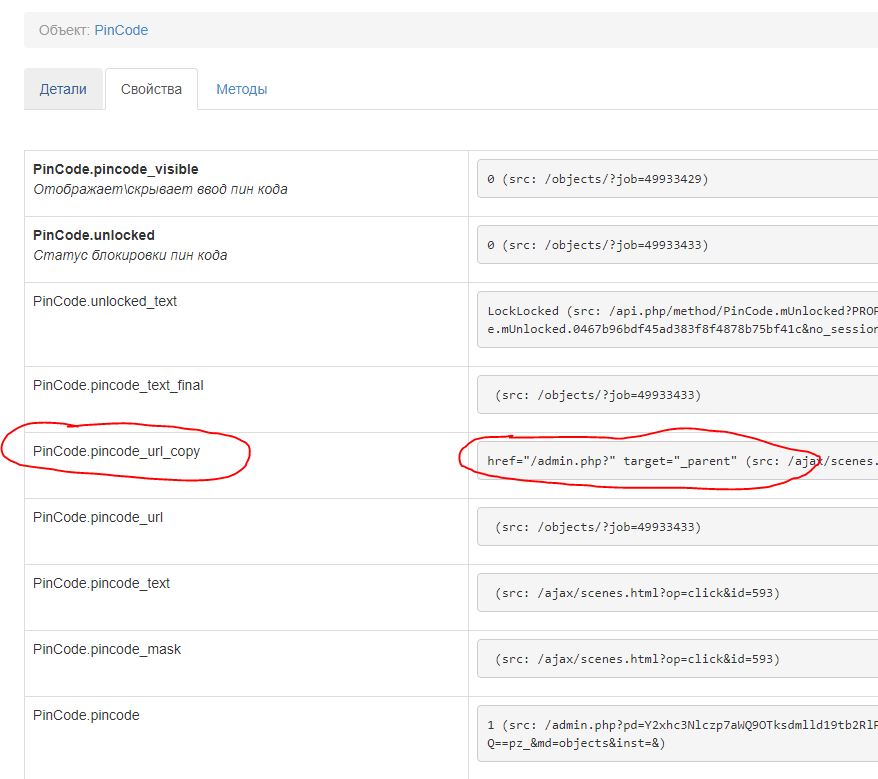Click the PinCode.pincode_visible property name

(x=115, y=169)
